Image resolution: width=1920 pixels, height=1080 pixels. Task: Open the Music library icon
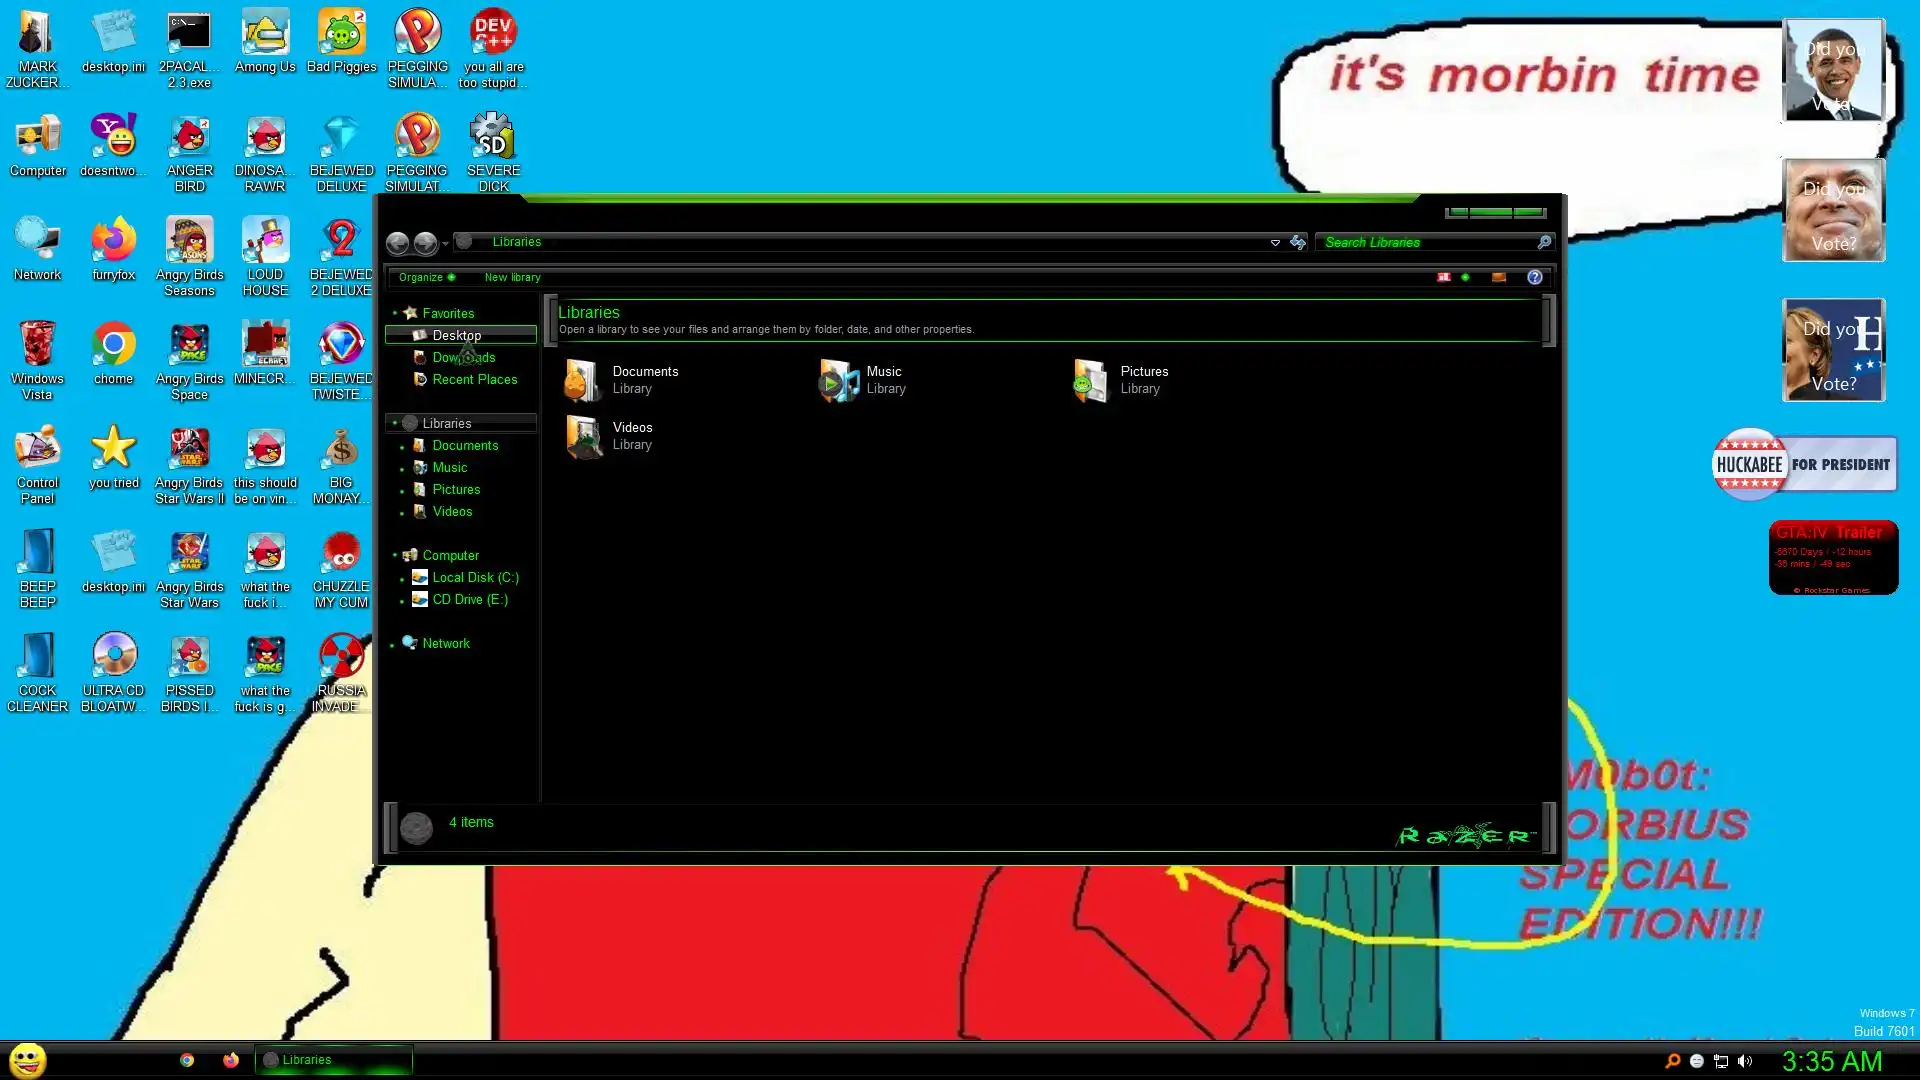point(839,380)
